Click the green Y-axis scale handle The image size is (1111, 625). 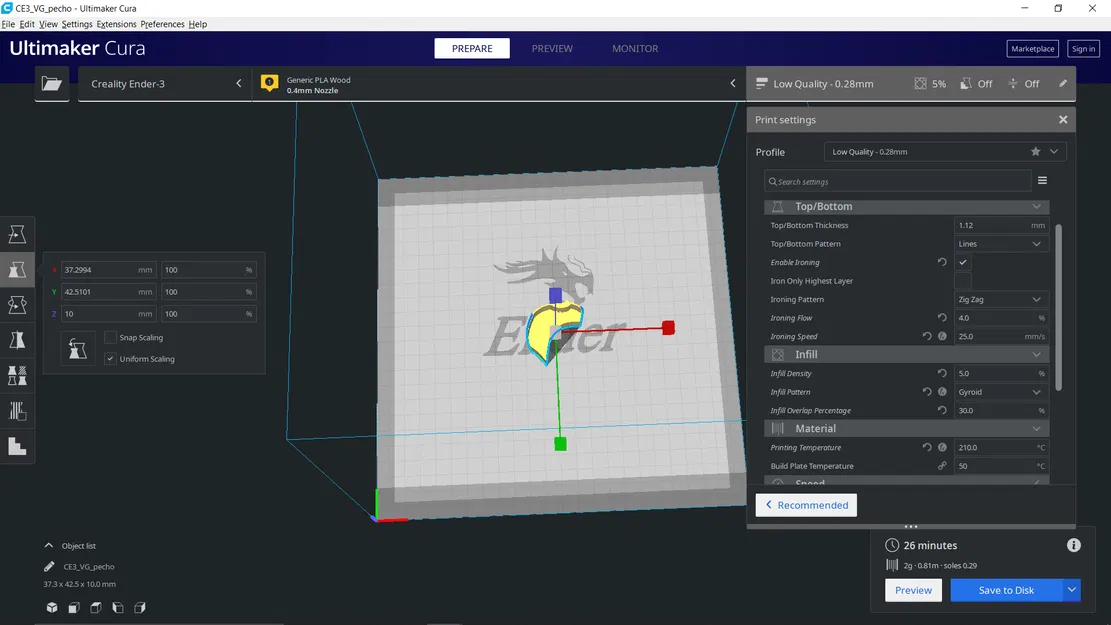tap(560, 444)
